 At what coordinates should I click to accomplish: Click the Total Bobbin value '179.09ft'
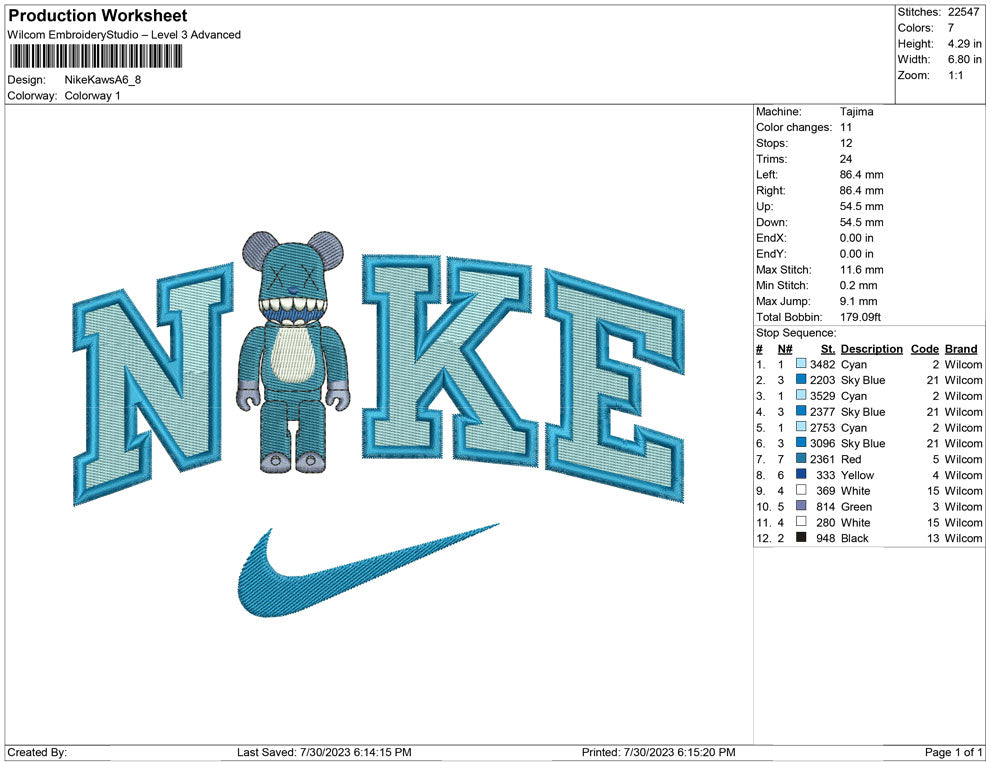pyautogui.click(x=861, y=317)
